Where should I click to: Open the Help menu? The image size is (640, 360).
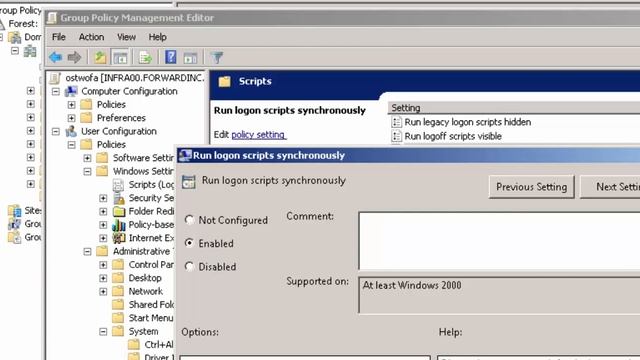(157, 37)
